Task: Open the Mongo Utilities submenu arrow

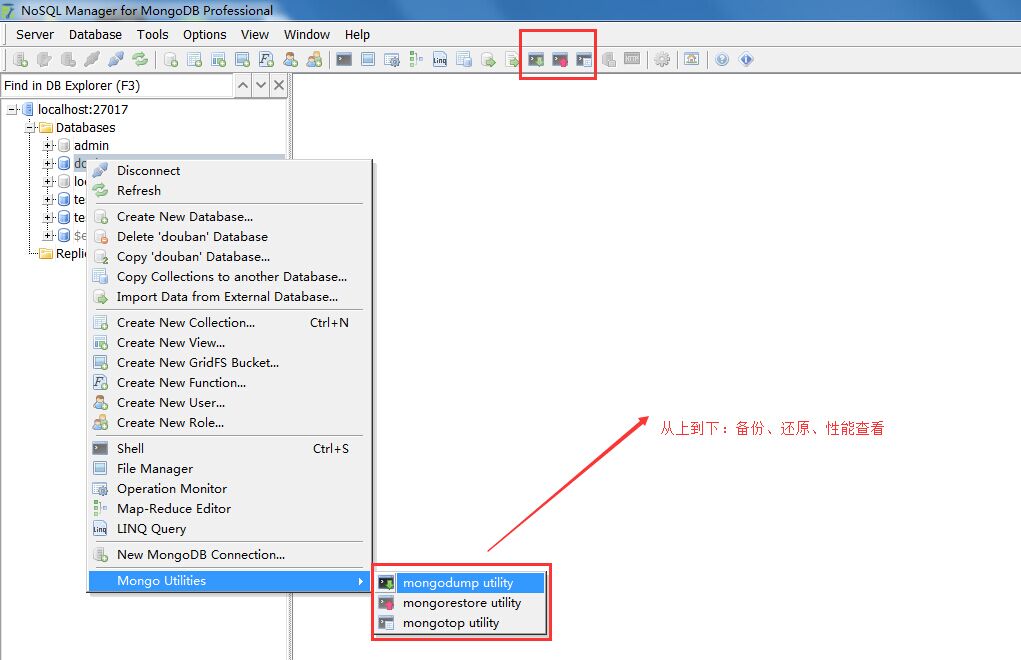Action: [360, 581]
